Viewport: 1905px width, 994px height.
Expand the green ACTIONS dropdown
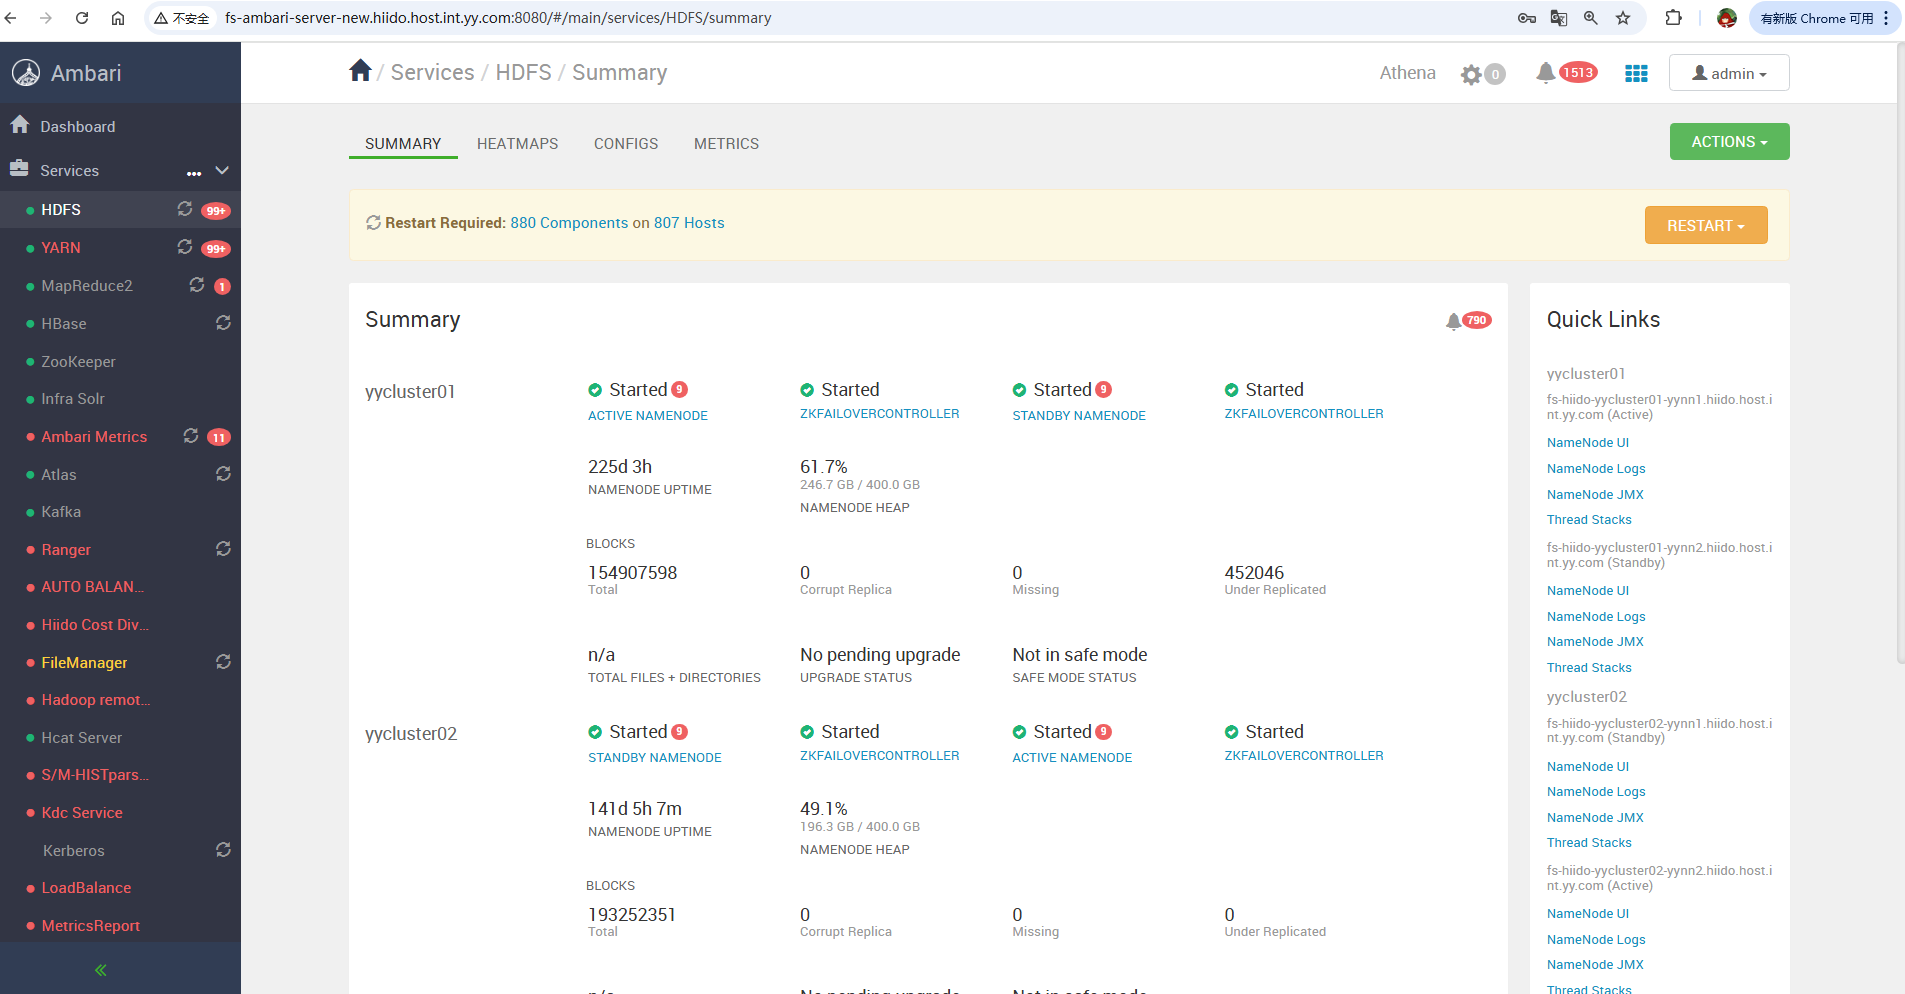(x=1729, y=142)
